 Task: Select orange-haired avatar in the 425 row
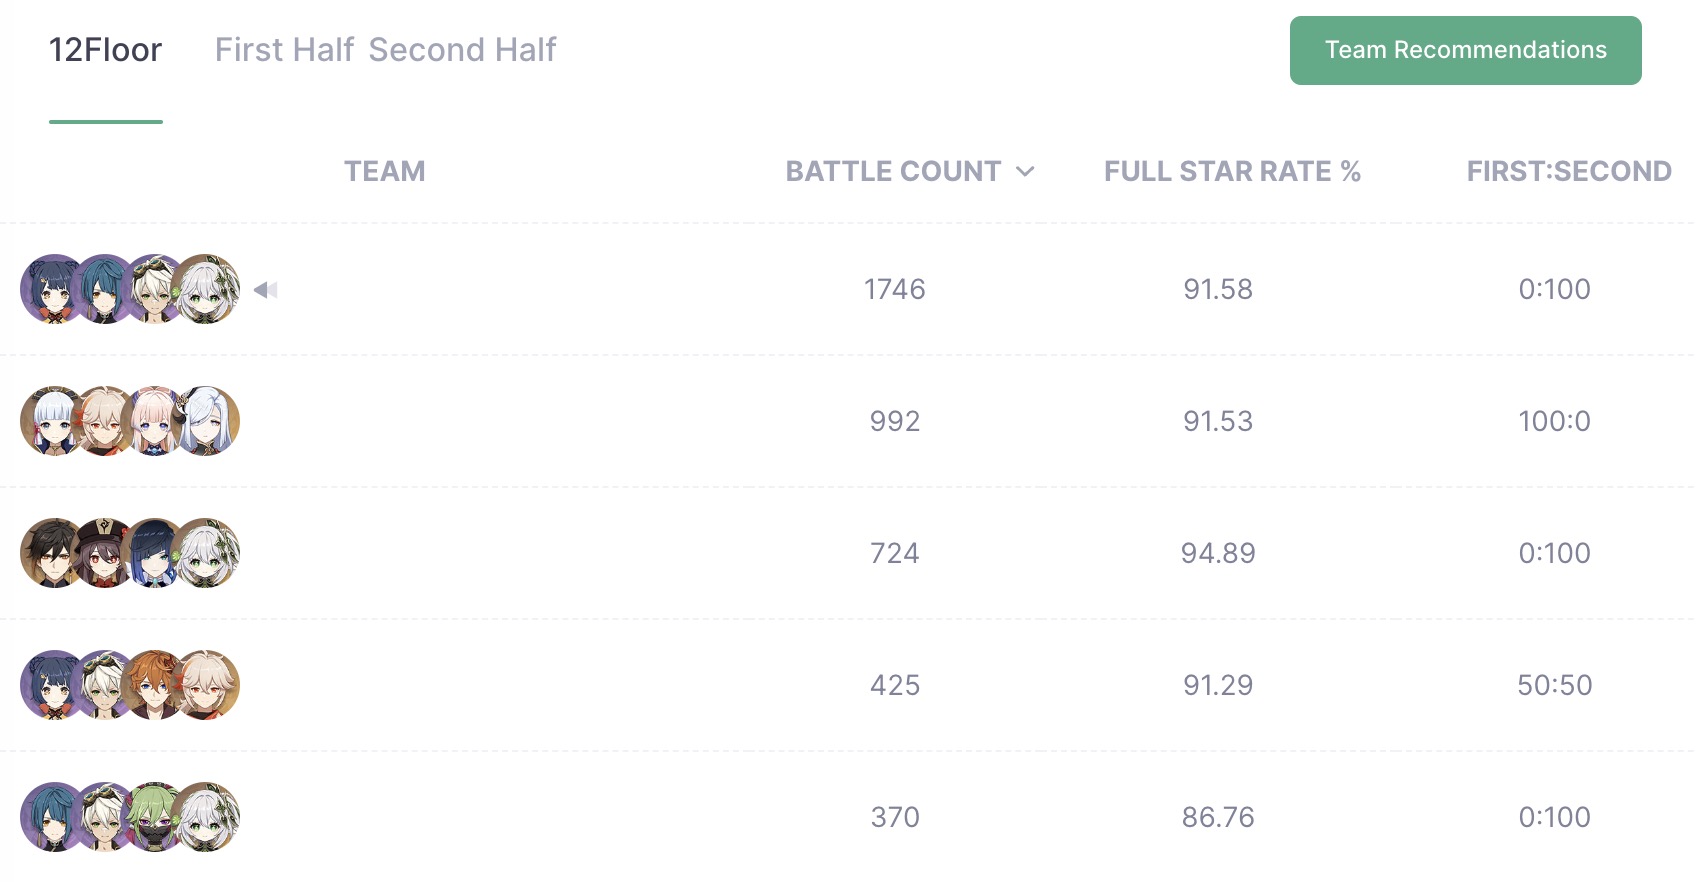[x=154, y=685]
